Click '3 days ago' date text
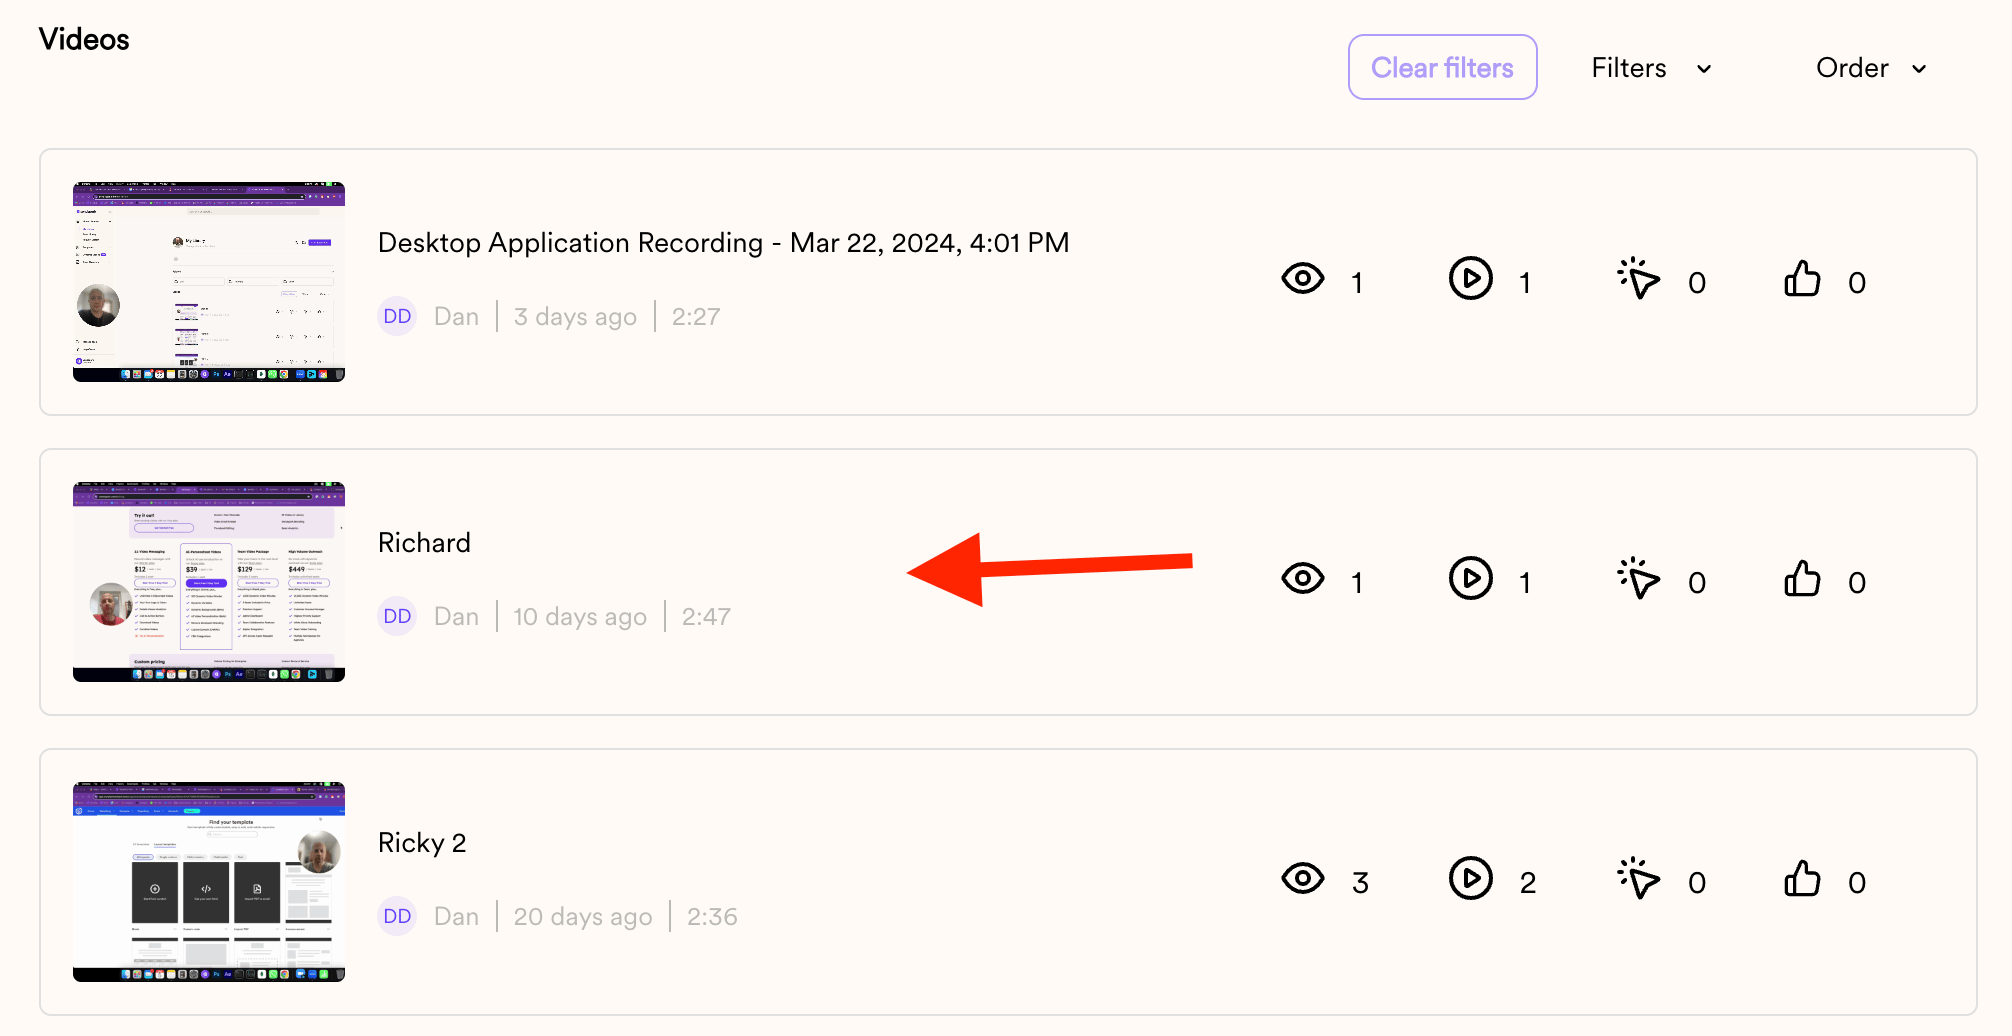2012x1036 pixels. click(575, 317)
